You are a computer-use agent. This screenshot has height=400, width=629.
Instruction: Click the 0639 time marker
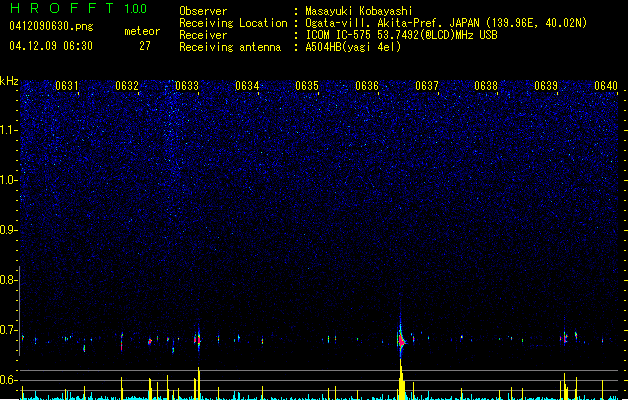(x=546, y=86)
